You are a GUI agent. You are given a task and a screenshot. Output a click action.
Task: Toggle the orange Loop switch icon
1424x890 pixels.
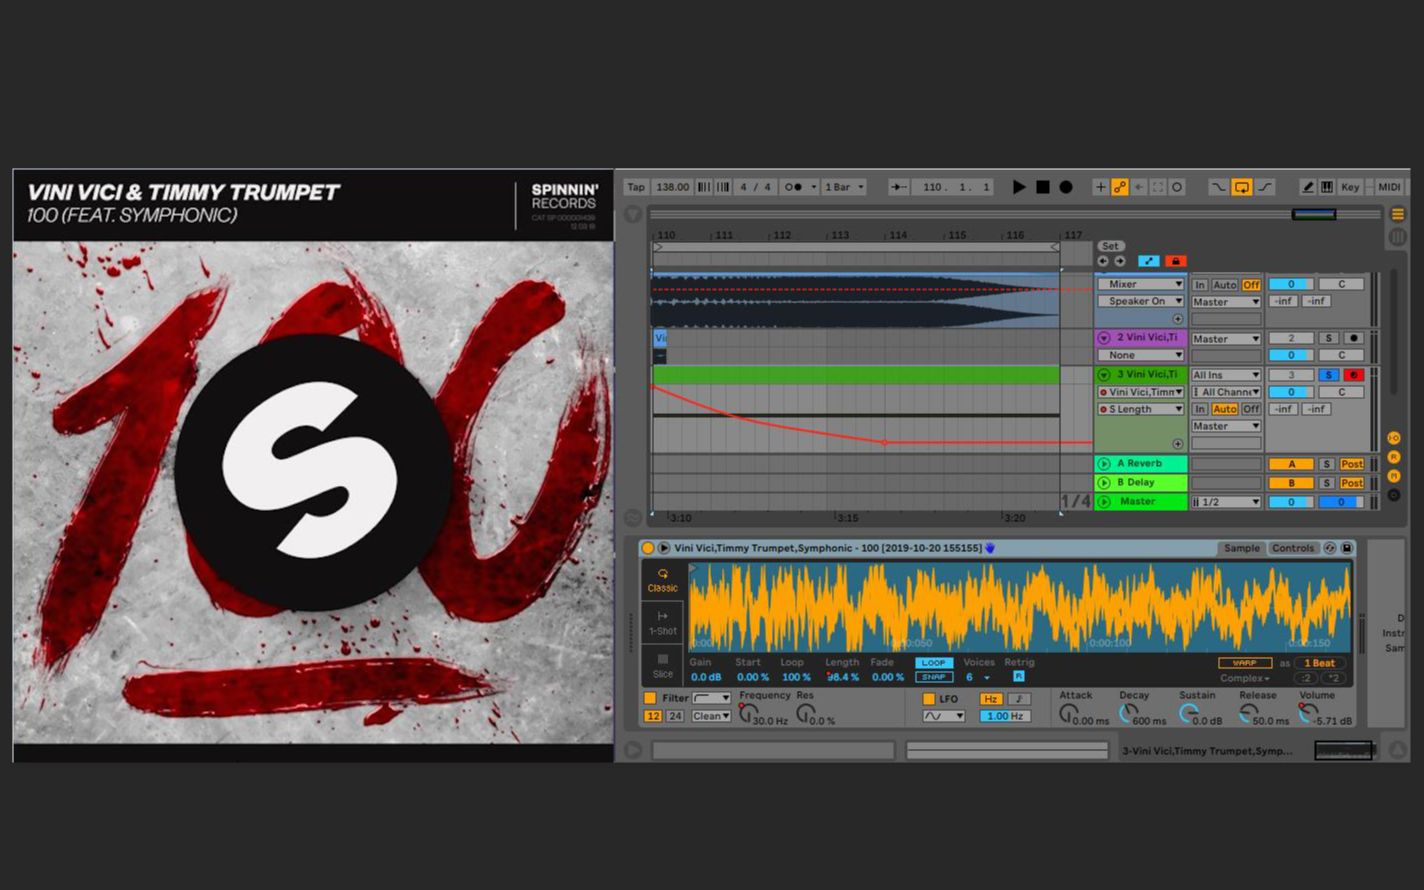click(x=1241, y=187)
